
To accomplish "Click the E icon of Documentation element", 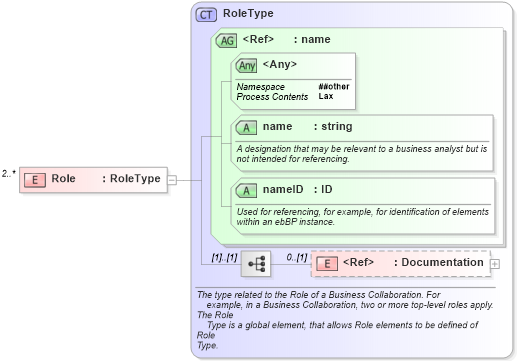I will (x=327, y=264).
